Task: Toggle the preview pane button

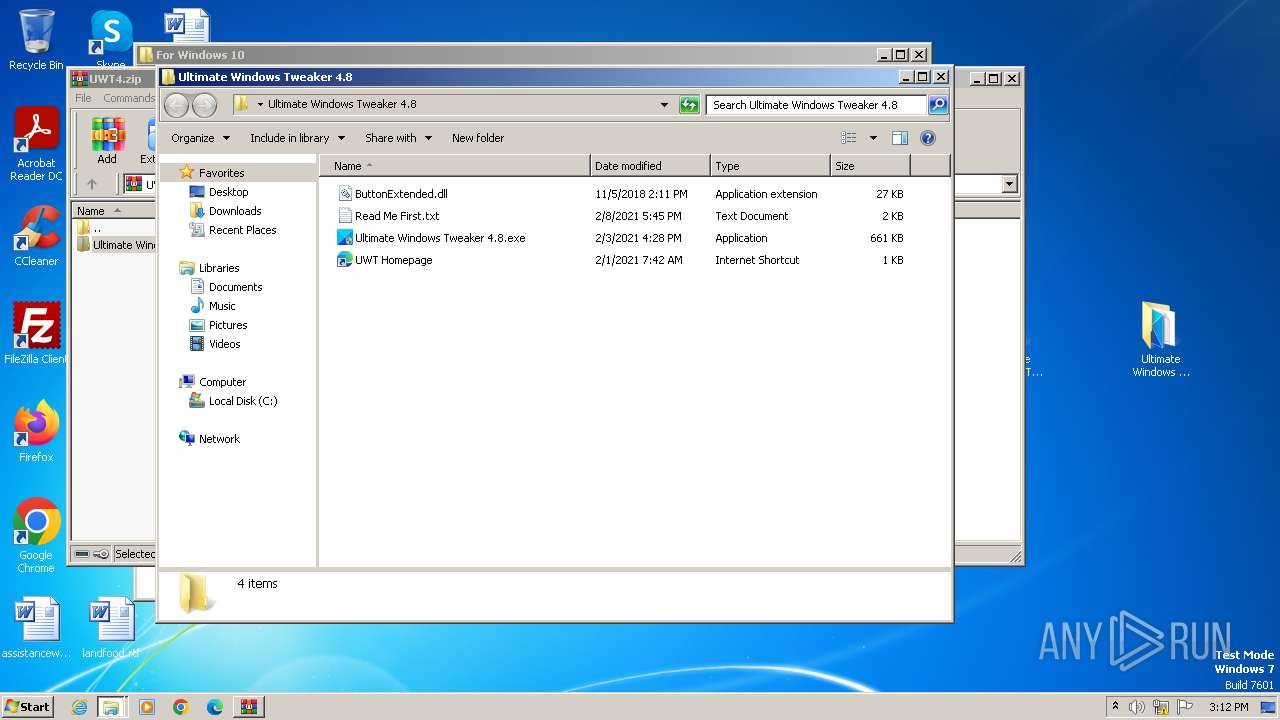Action: coord(899,138)
